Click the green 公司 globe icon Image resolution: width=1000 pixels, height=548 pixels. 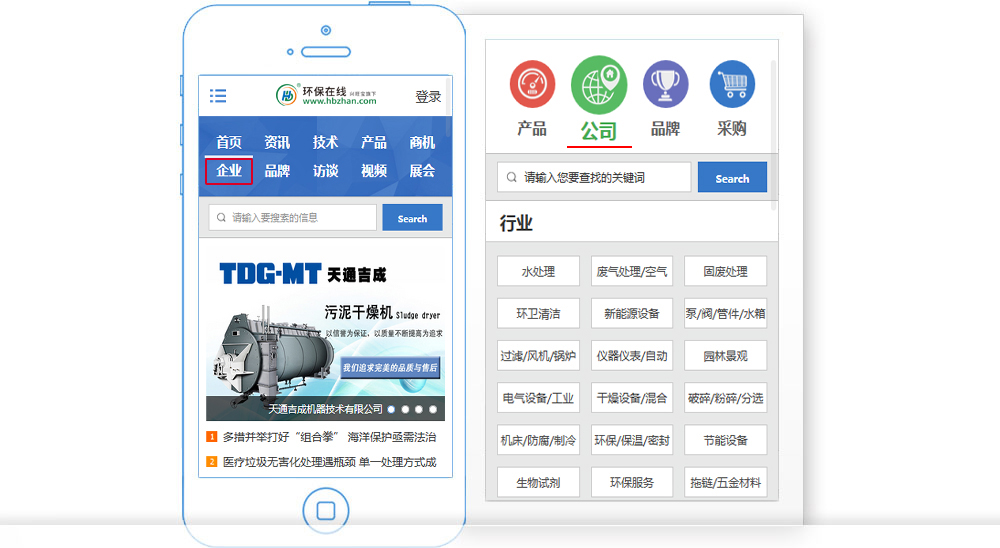[x=599, y=85]
